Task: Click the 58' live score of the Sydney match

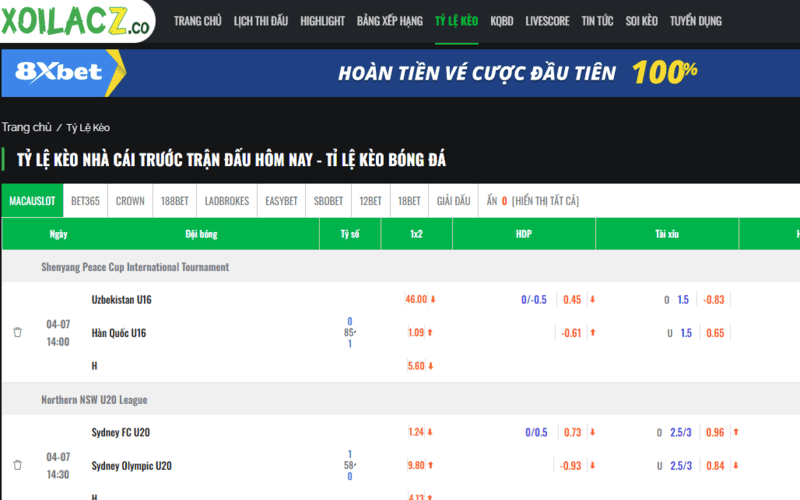Action: tap(350, 465)
